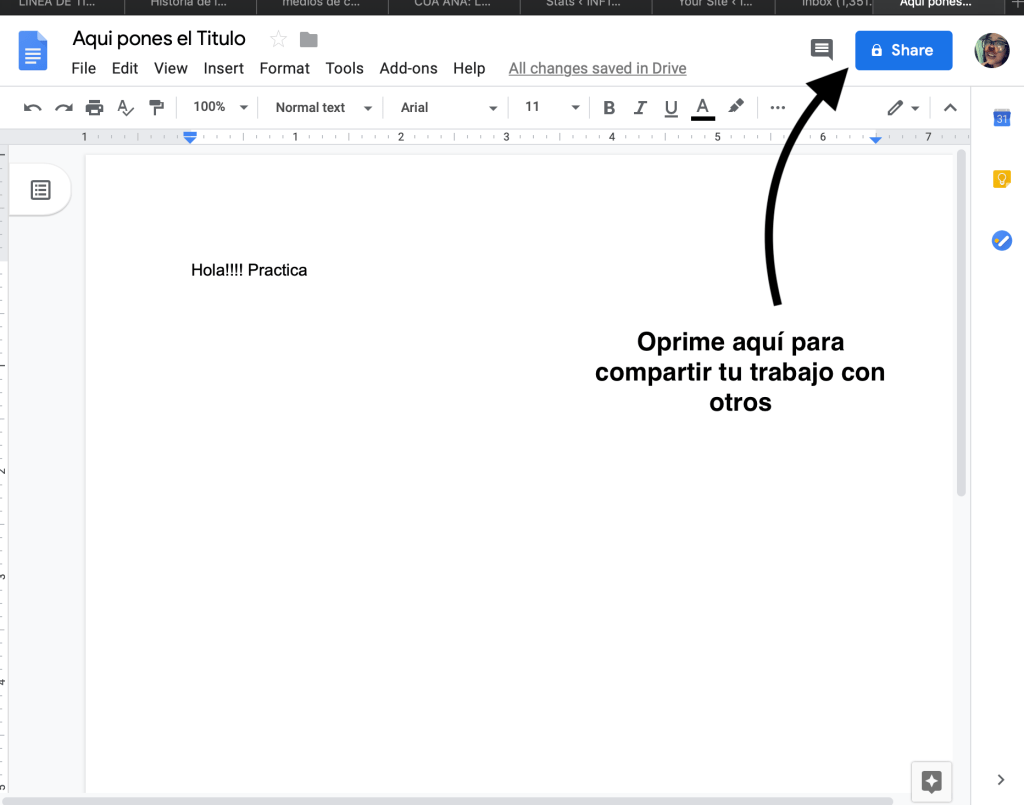The image size is (1024, 805).
Task: Click the undo arrow icon
Action: tap(33, 107)
